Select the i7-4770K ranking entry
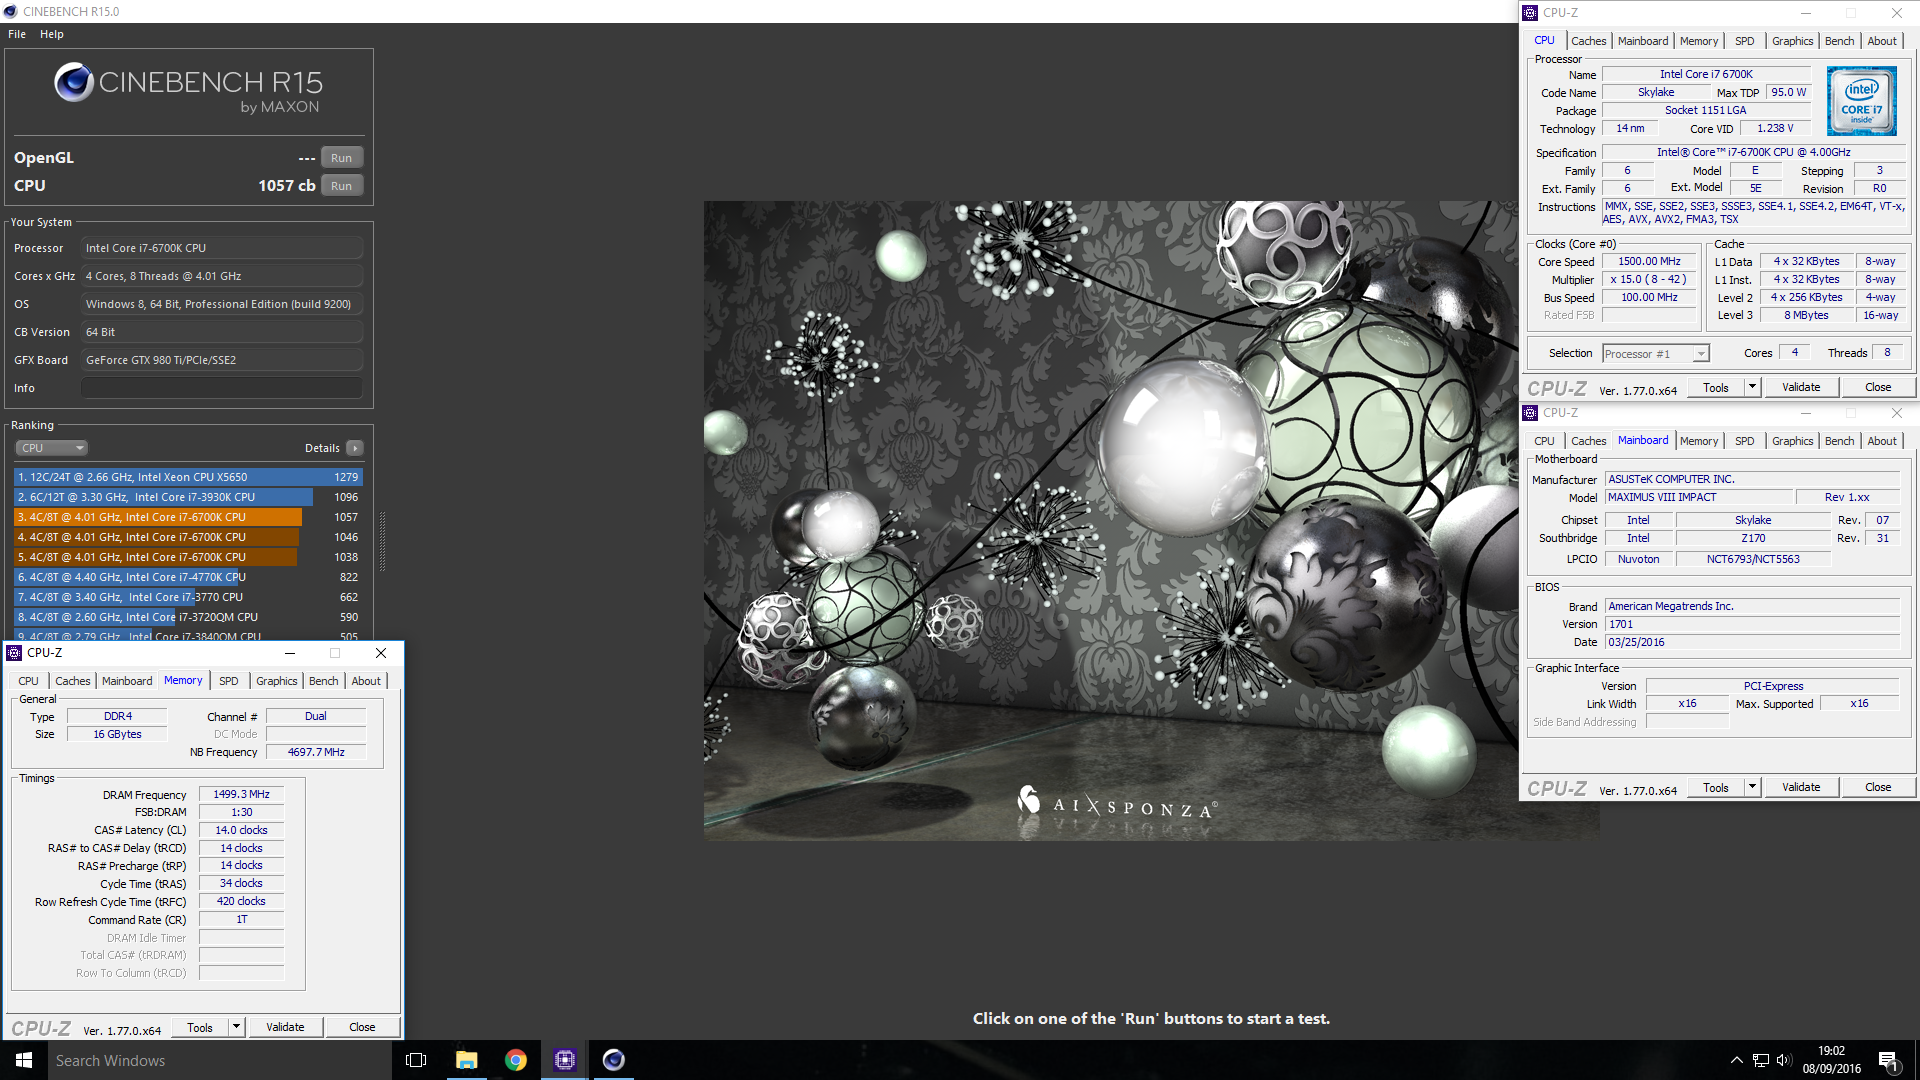This screenshot has height=1080, width=1920. (187, 577)
